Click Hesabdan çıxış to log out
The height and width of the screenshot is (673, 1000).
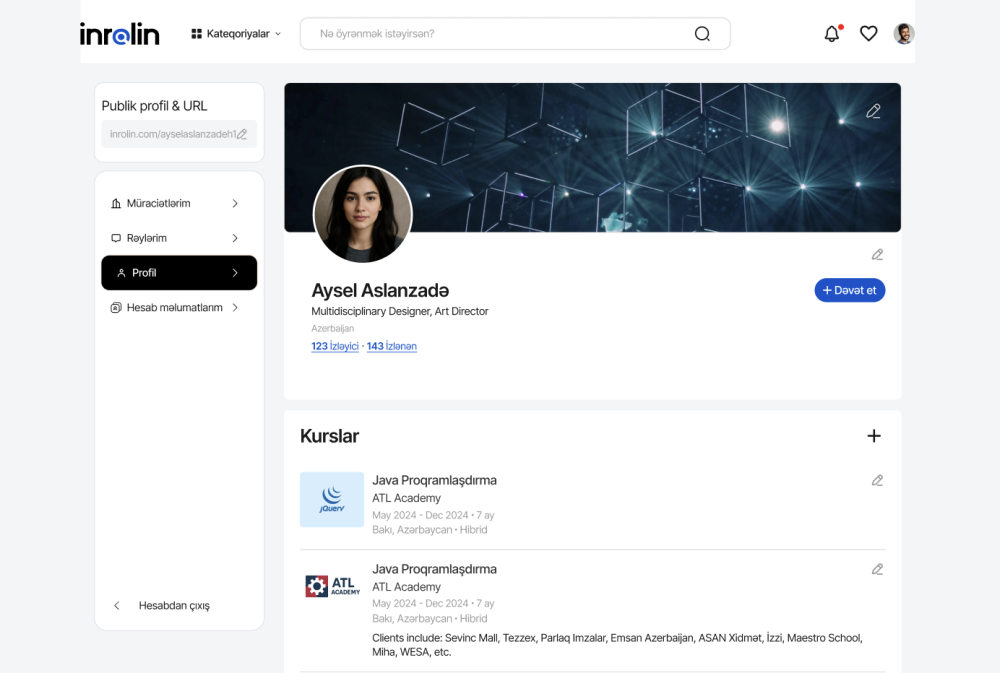point(174,606)
